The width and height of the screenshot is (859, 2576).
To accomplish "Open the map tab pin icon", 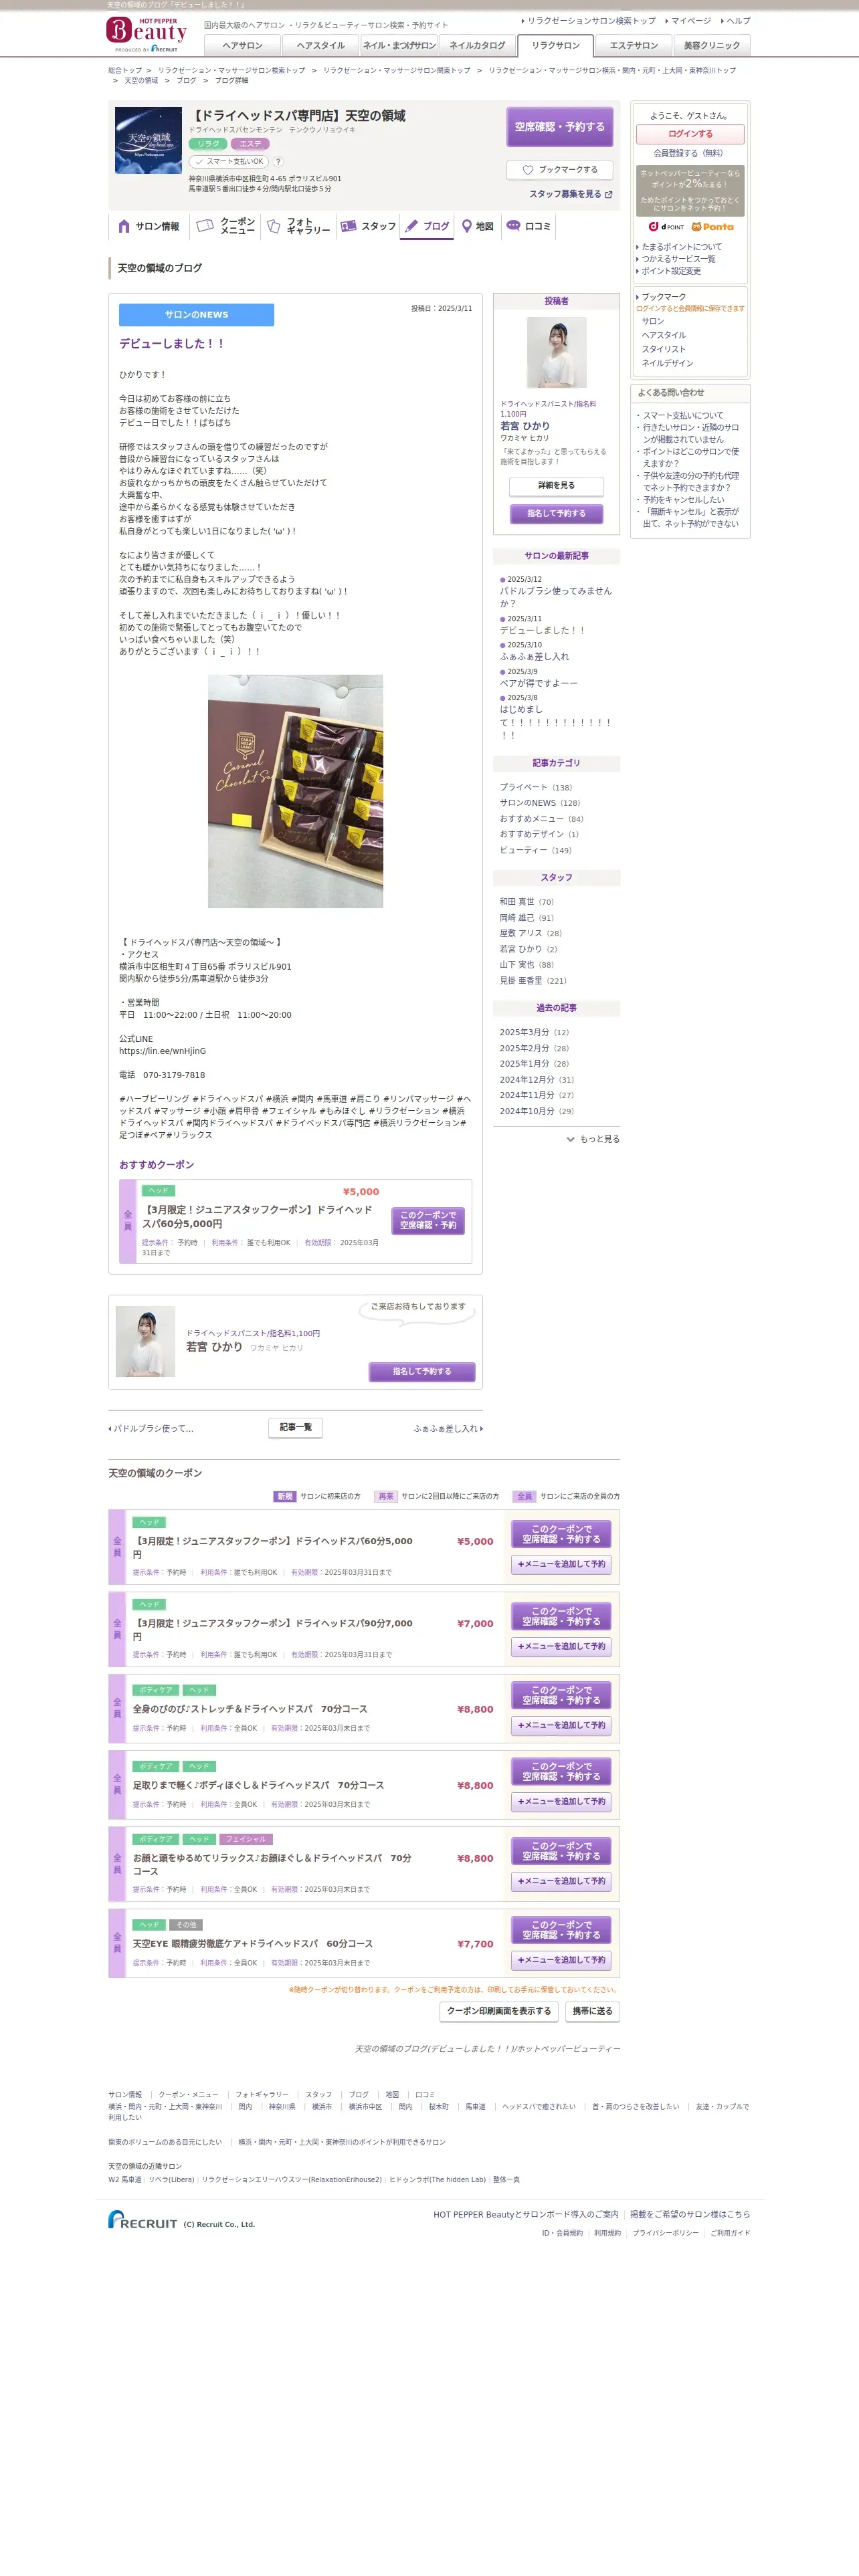I will 466,226.
